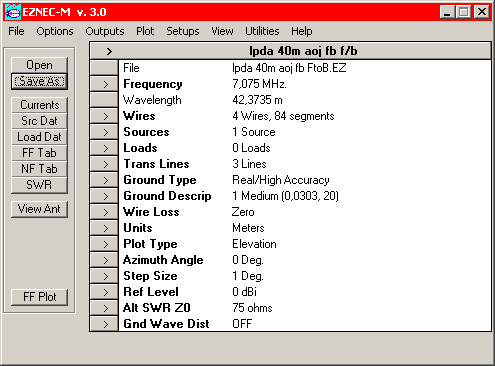Click the arrow button next to Gnd Wave Dist
The height and width of the screenshot is (366, 495).
104,324
